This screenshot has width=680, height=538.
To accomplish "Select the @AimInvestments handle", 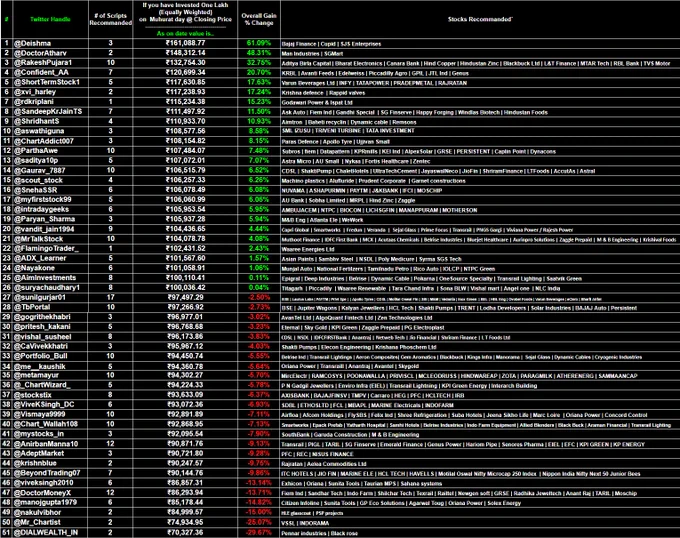I will pyautogui.click(x=50, y=278).
